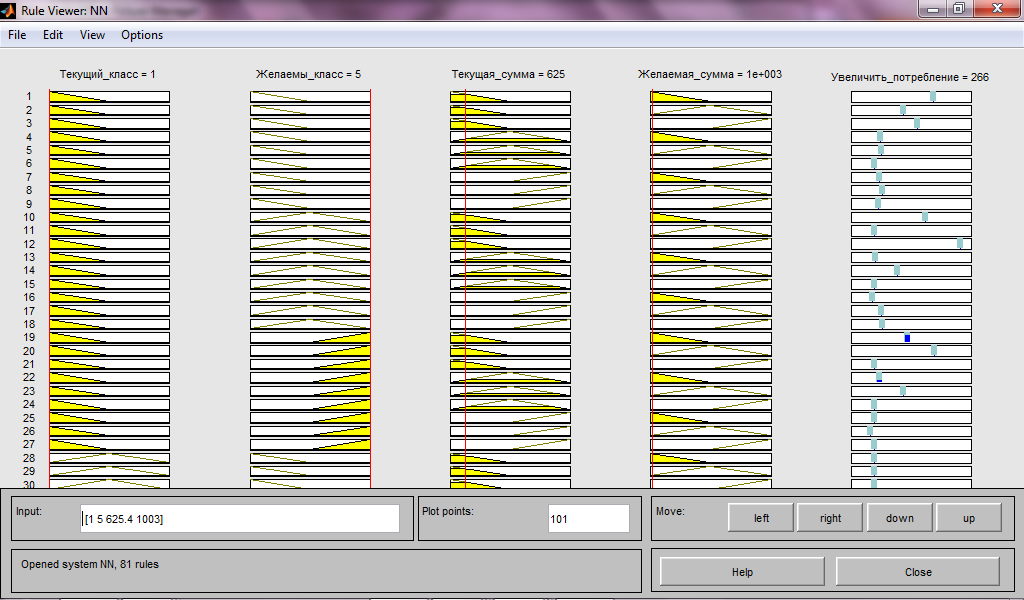Maximize the Rule Viewer window
This screenshot has height=600, width=1024.
[959, 9]
